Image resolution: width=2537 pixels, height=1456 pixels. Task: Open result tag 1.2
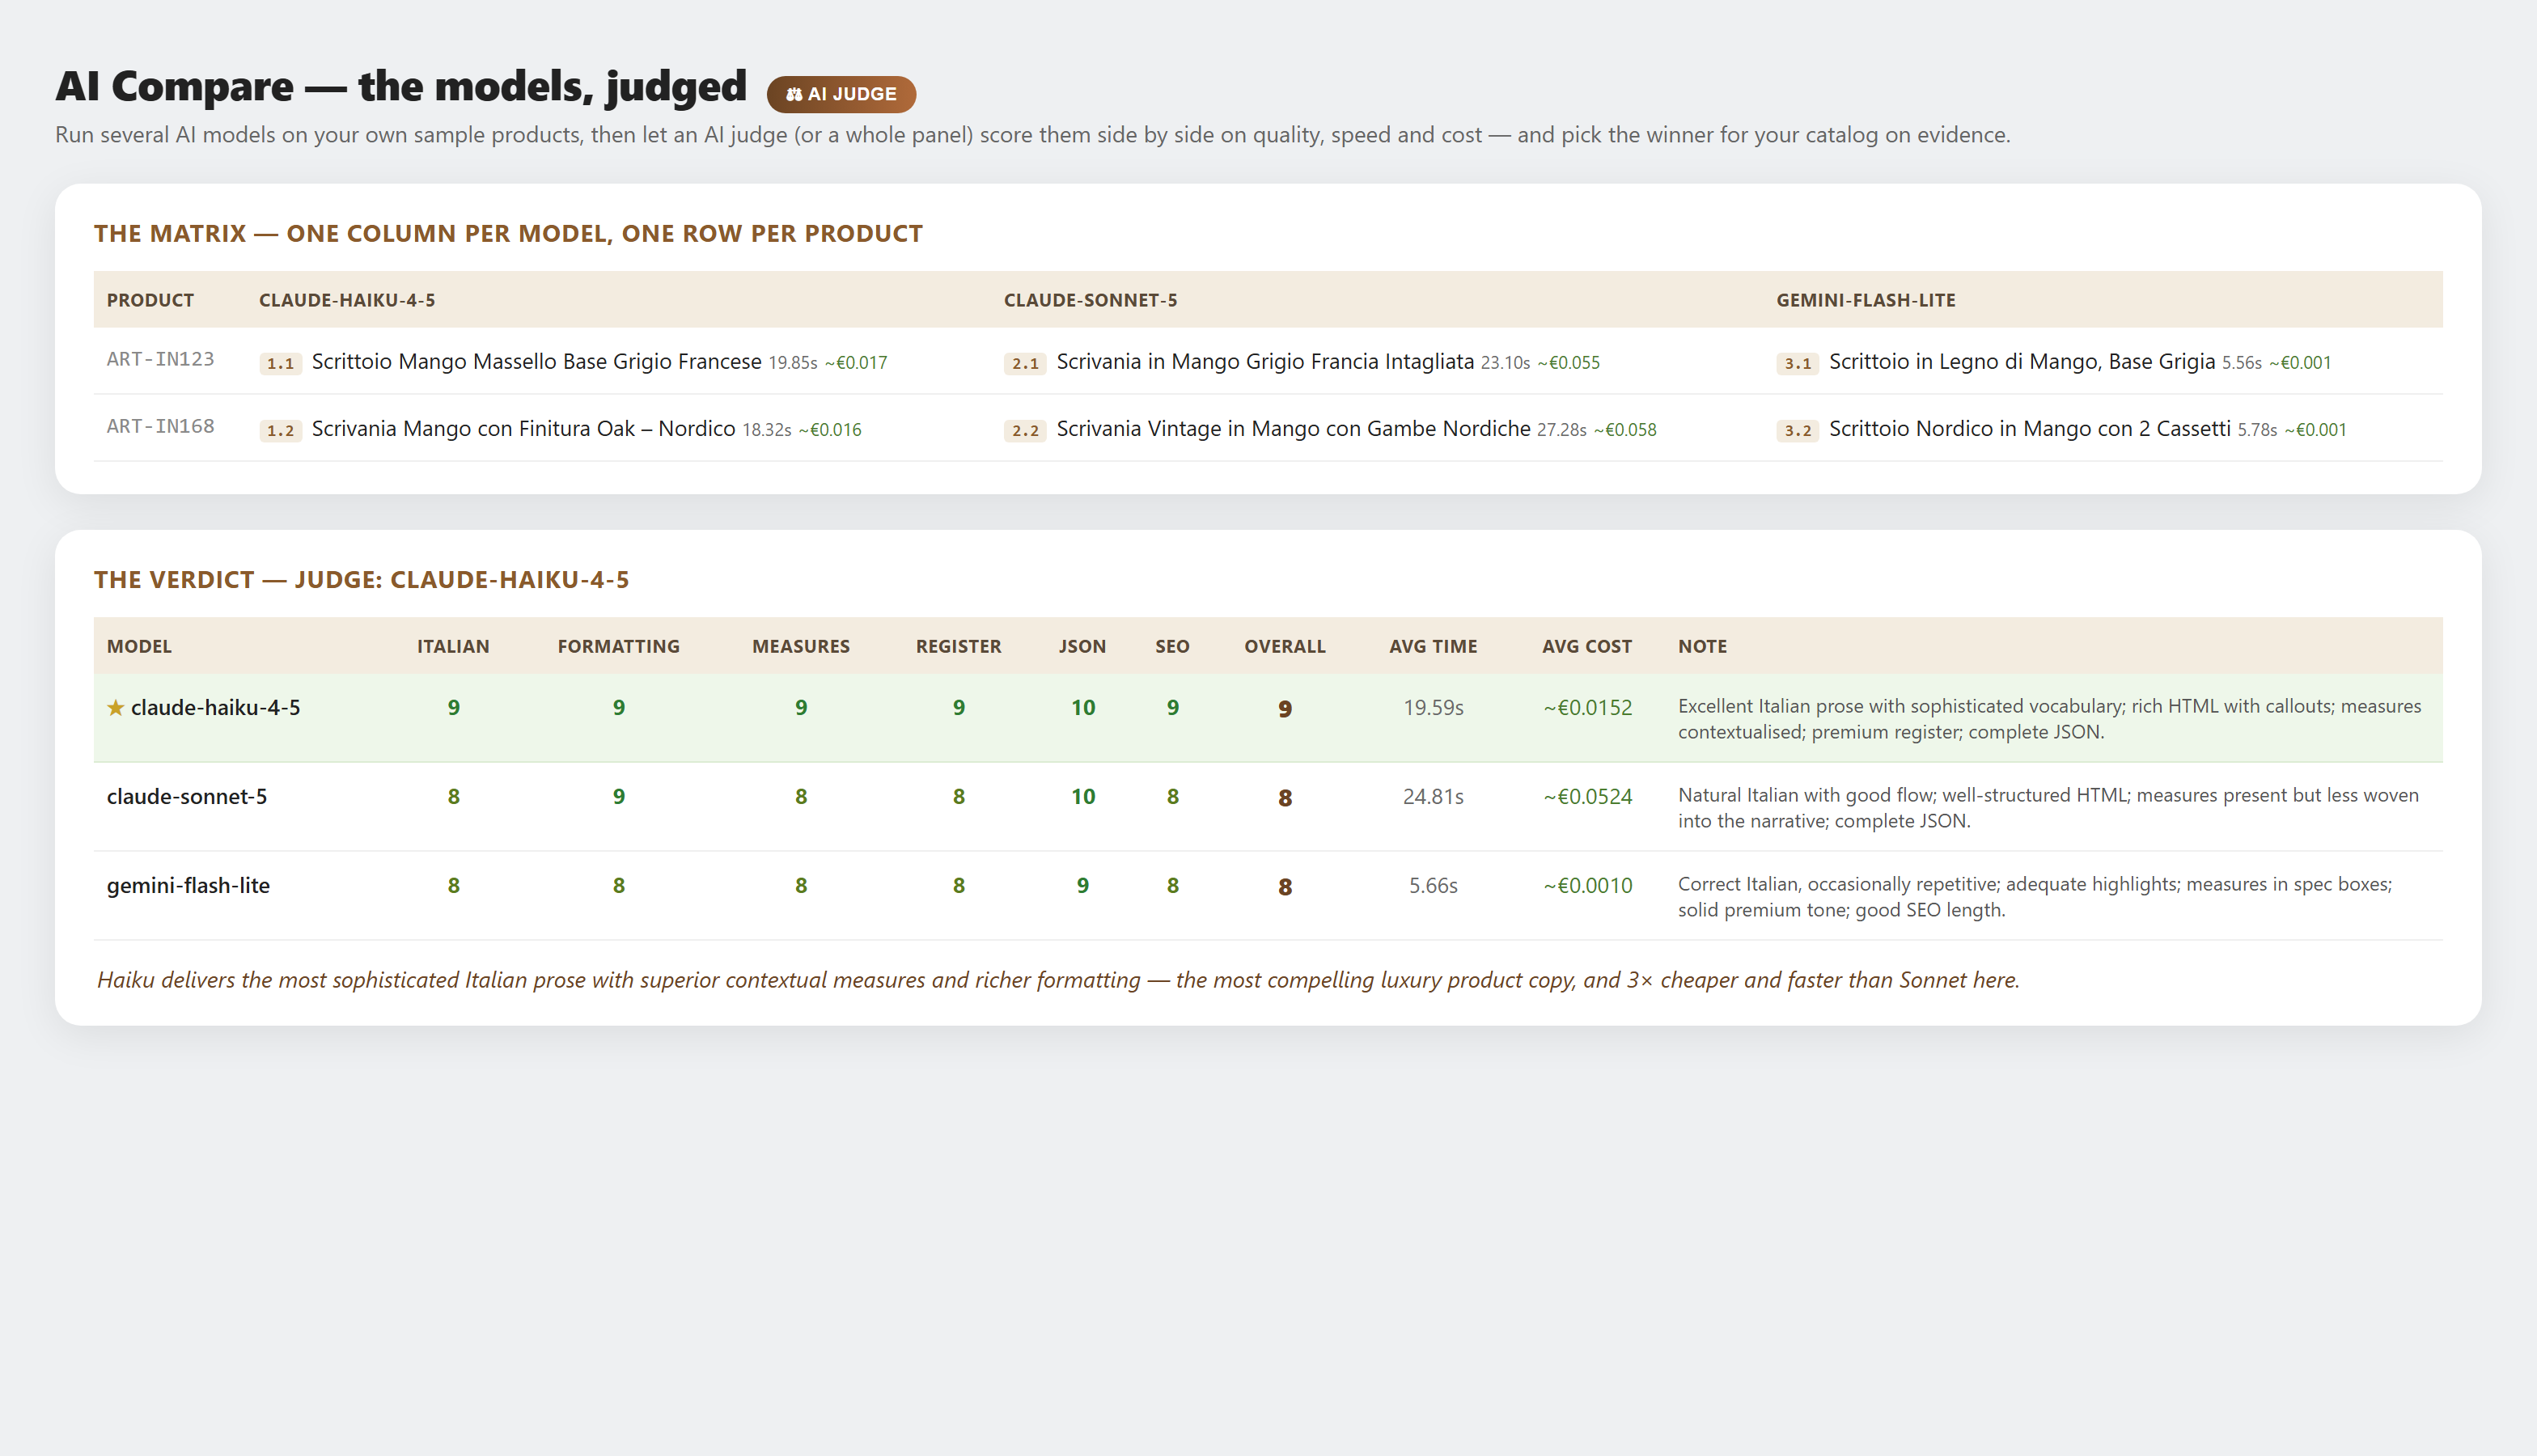click(280, 430)
